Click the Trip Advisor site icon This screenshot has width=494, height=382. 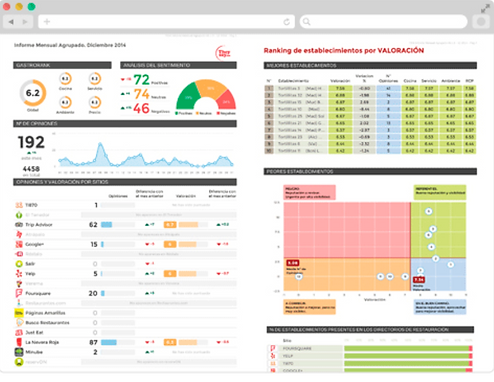click(19, 225)
